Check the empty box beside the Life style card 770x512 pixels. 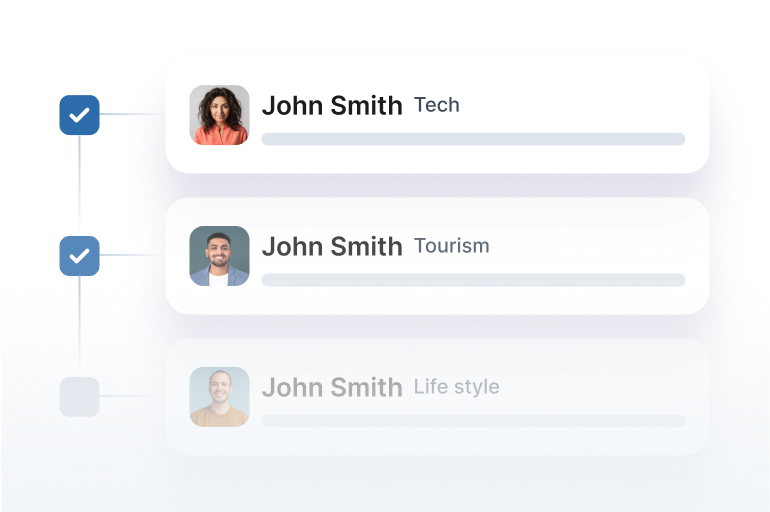(80, 397)
